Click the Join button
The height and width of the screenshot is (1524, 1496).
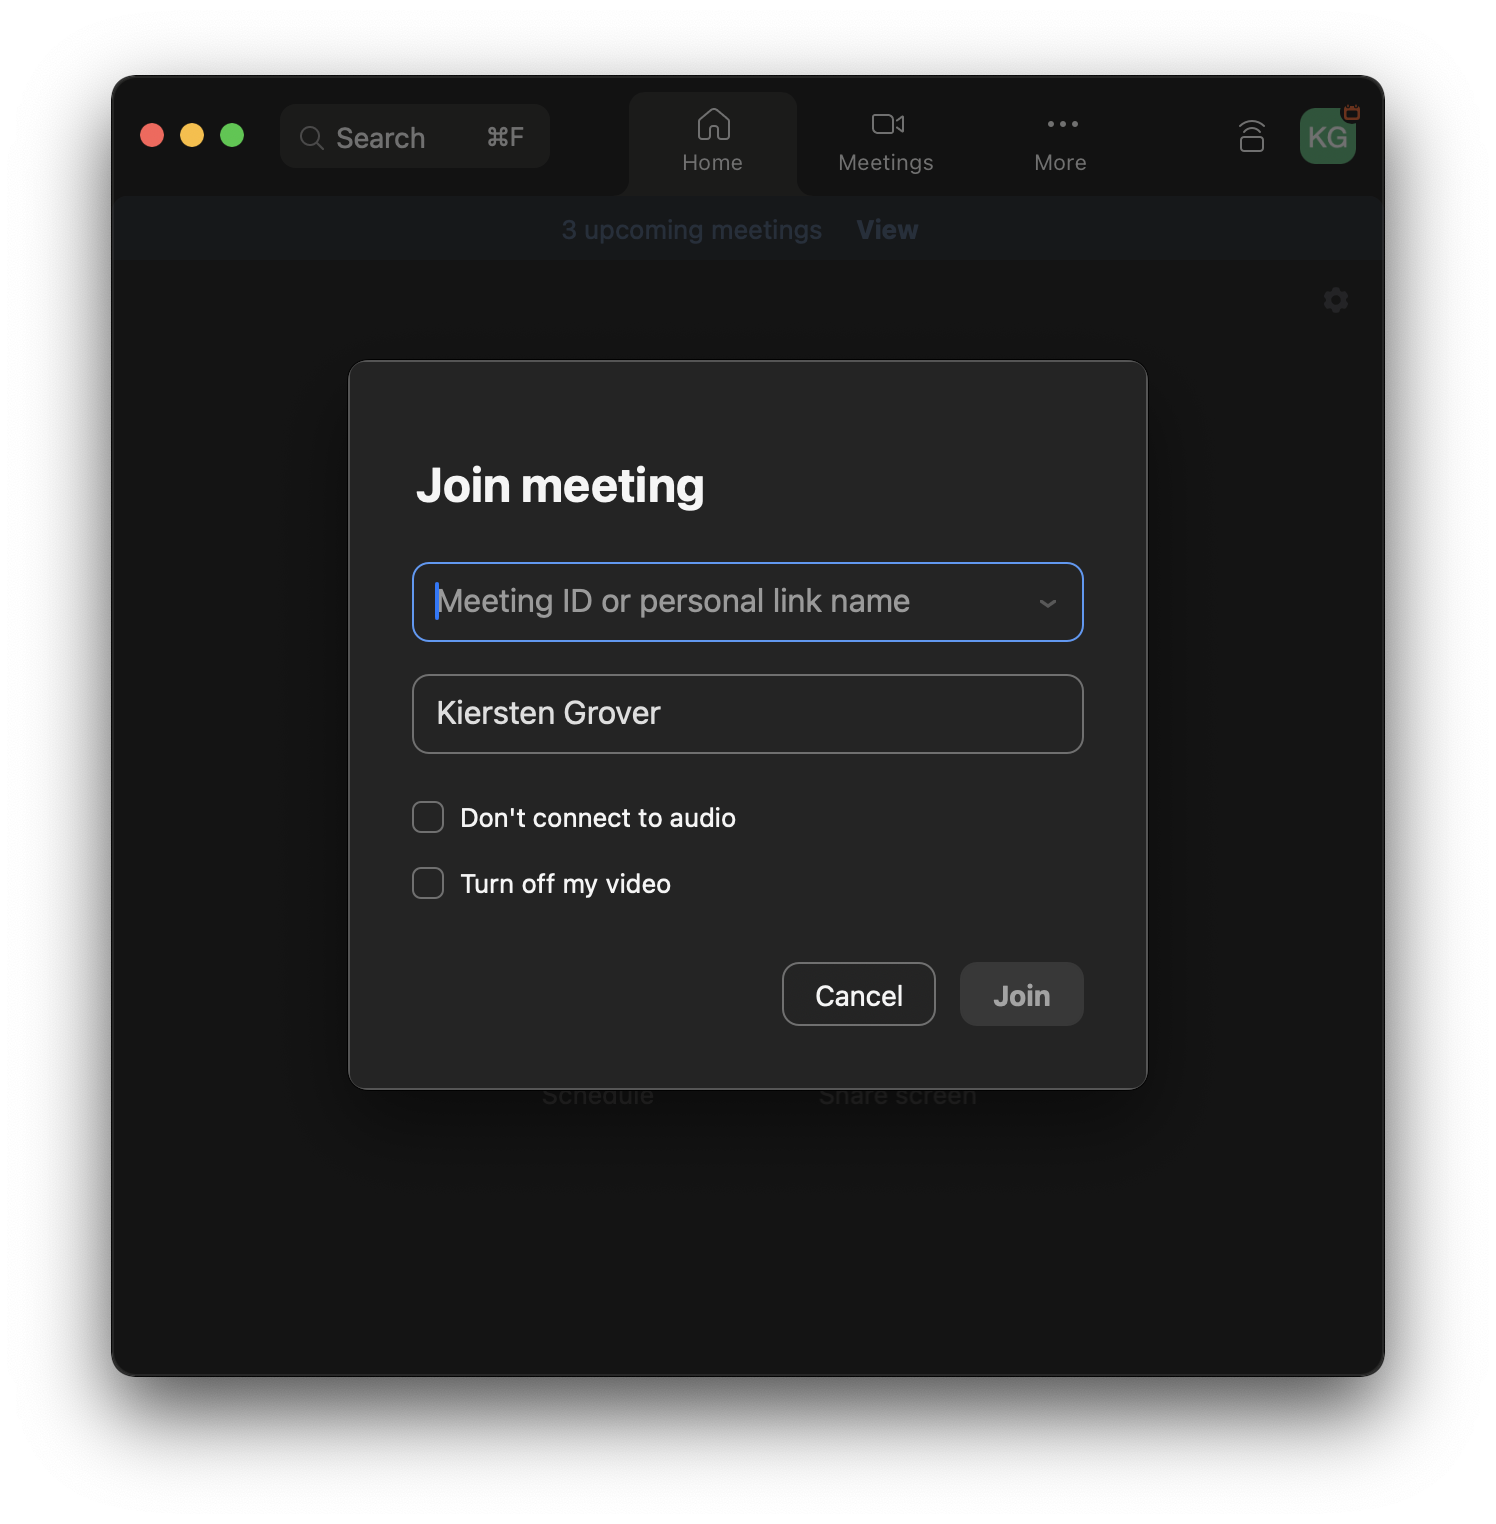1021,995
